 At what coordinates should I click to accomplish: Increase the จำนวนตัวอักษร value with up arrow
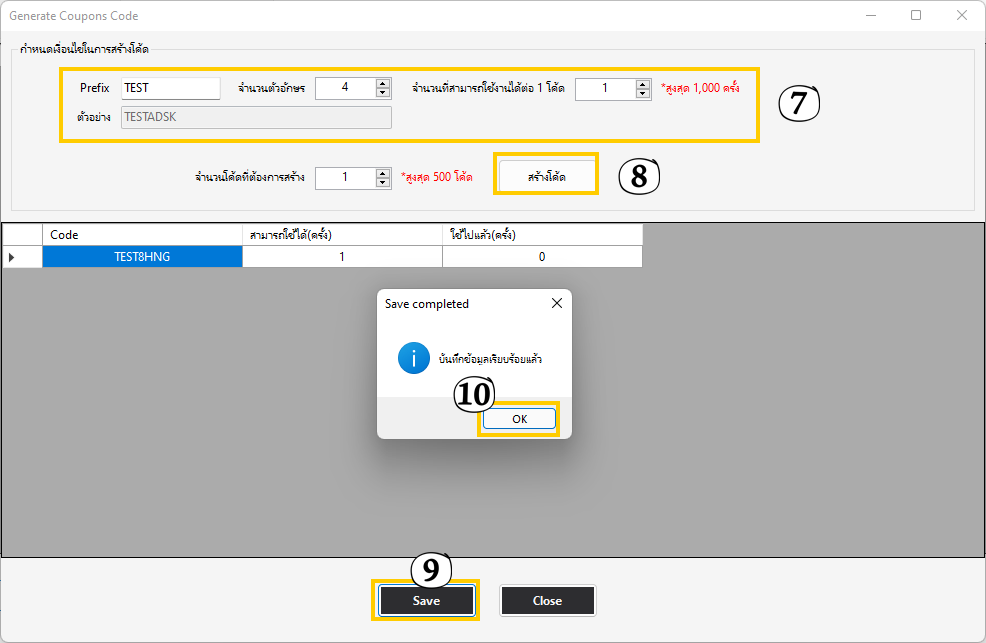(x=383, y=84)
